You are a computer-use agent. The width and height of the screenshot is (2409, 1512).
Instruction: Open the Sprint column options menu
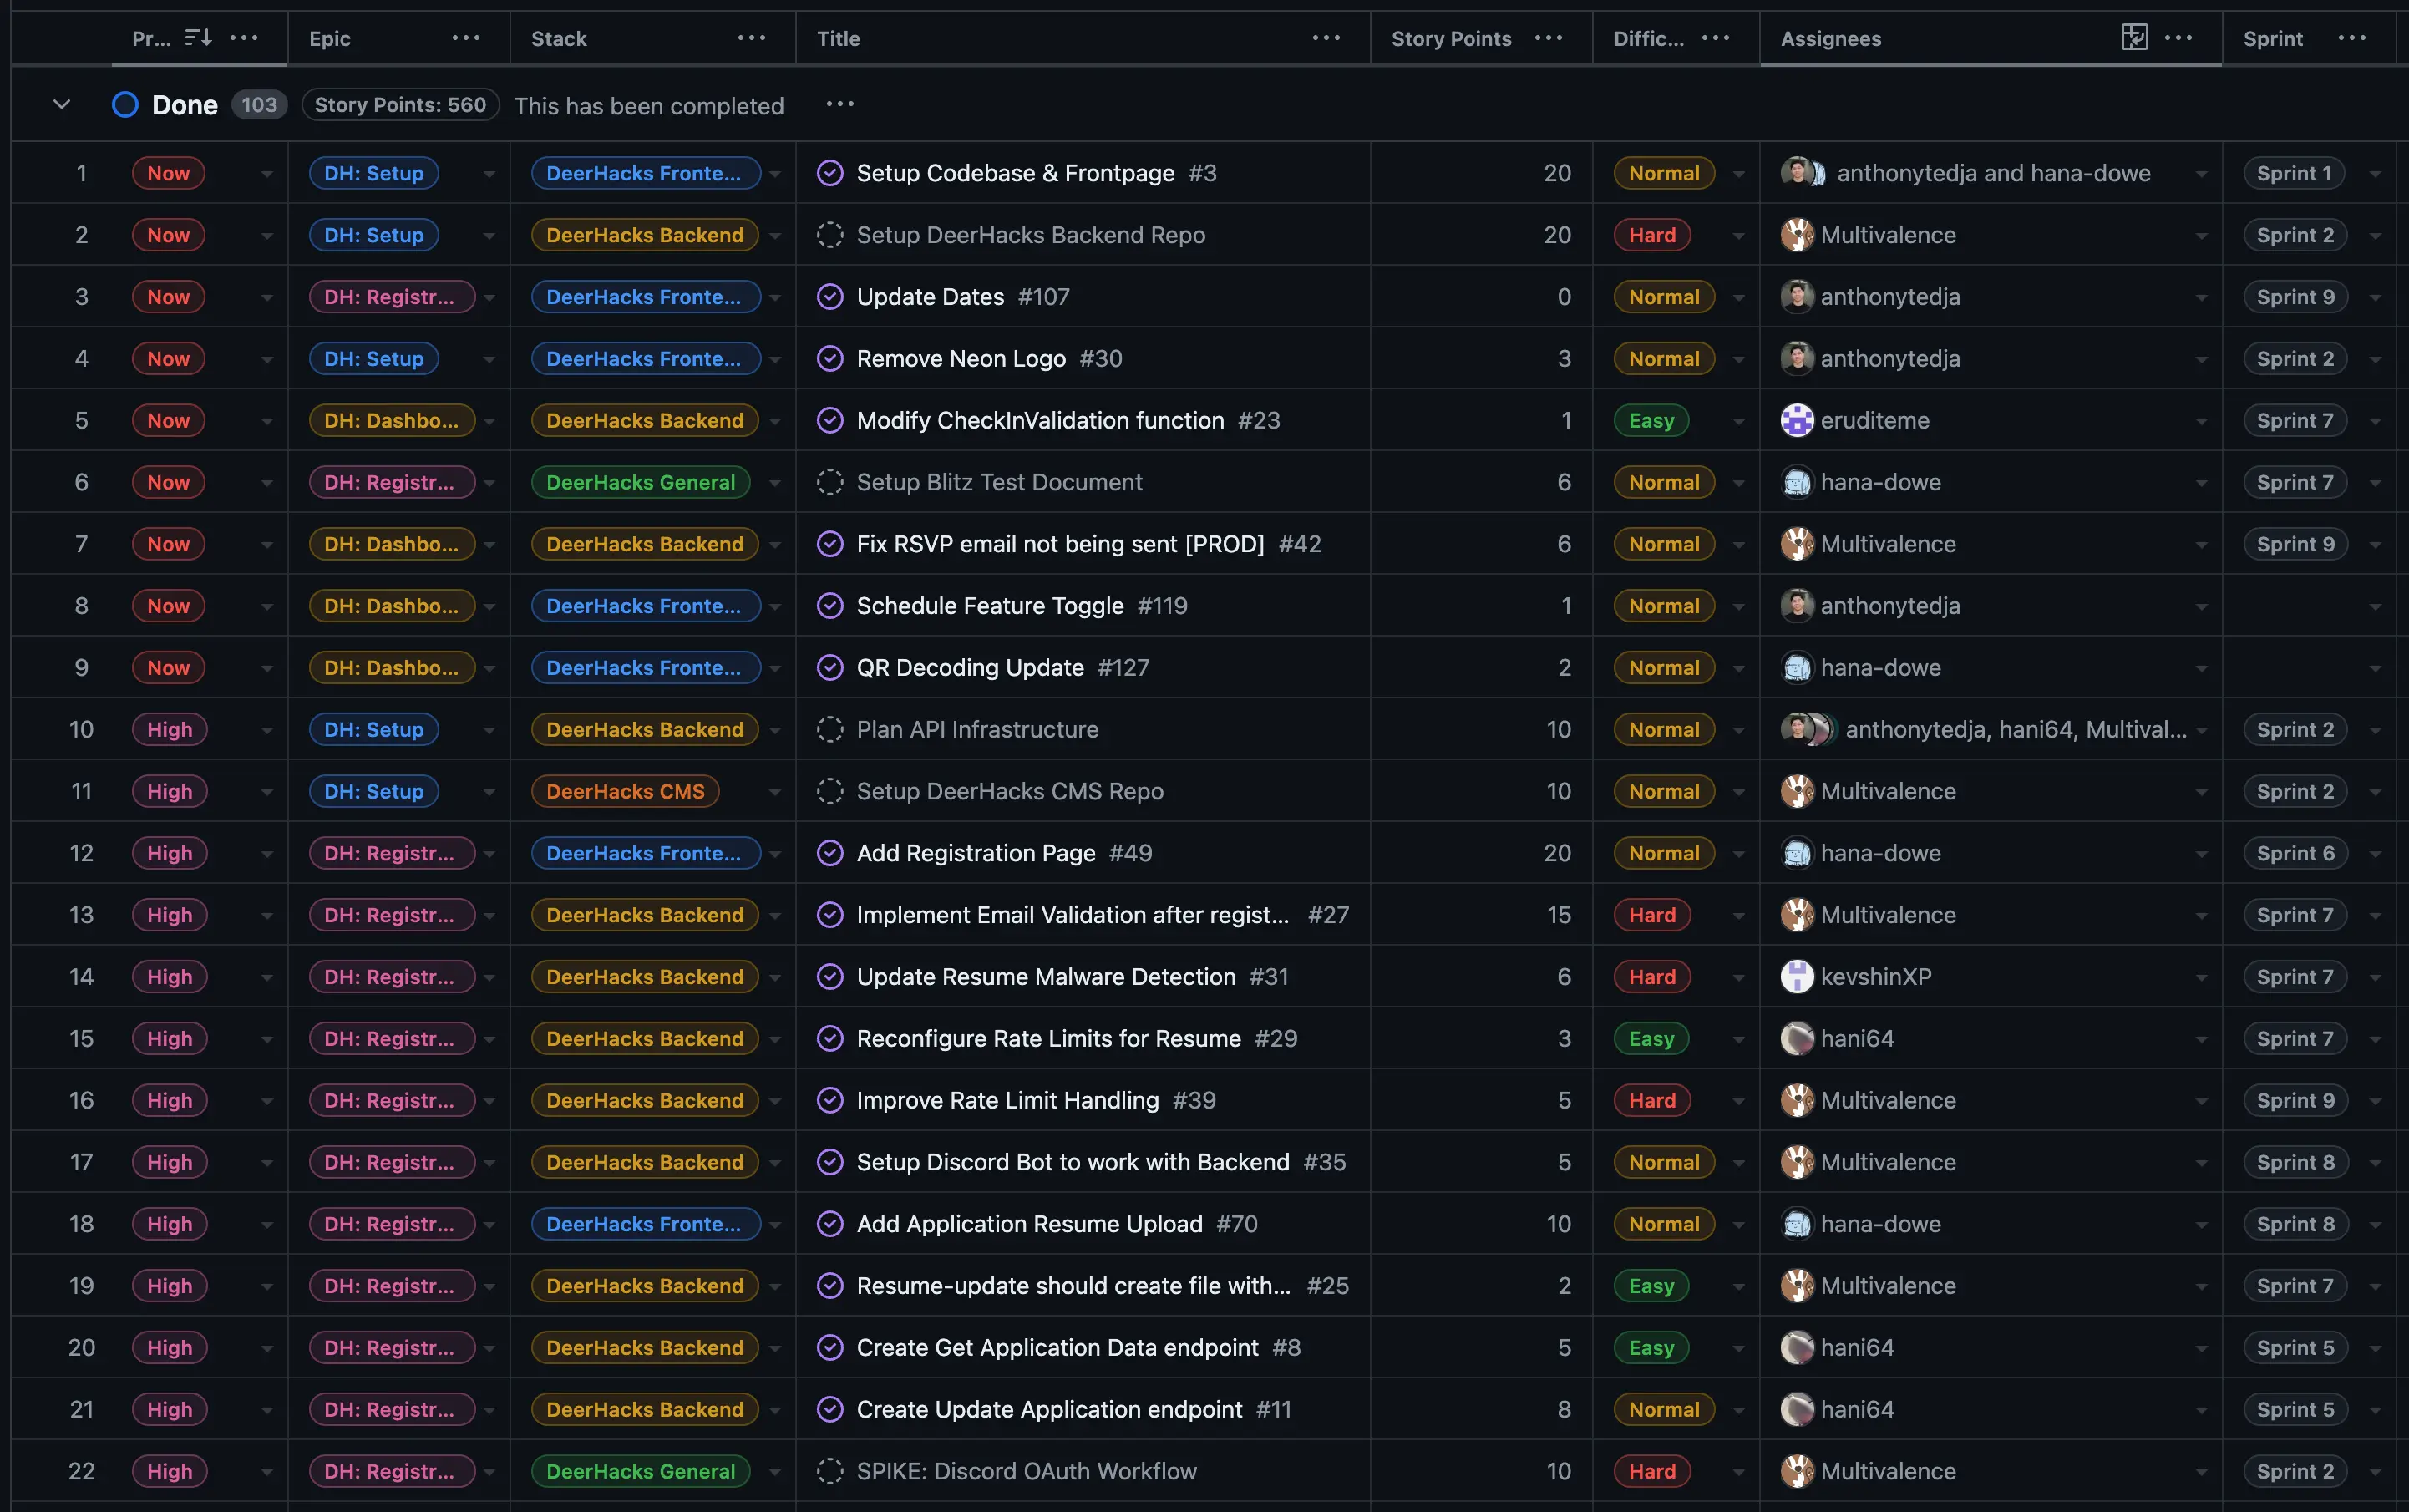2352,38
